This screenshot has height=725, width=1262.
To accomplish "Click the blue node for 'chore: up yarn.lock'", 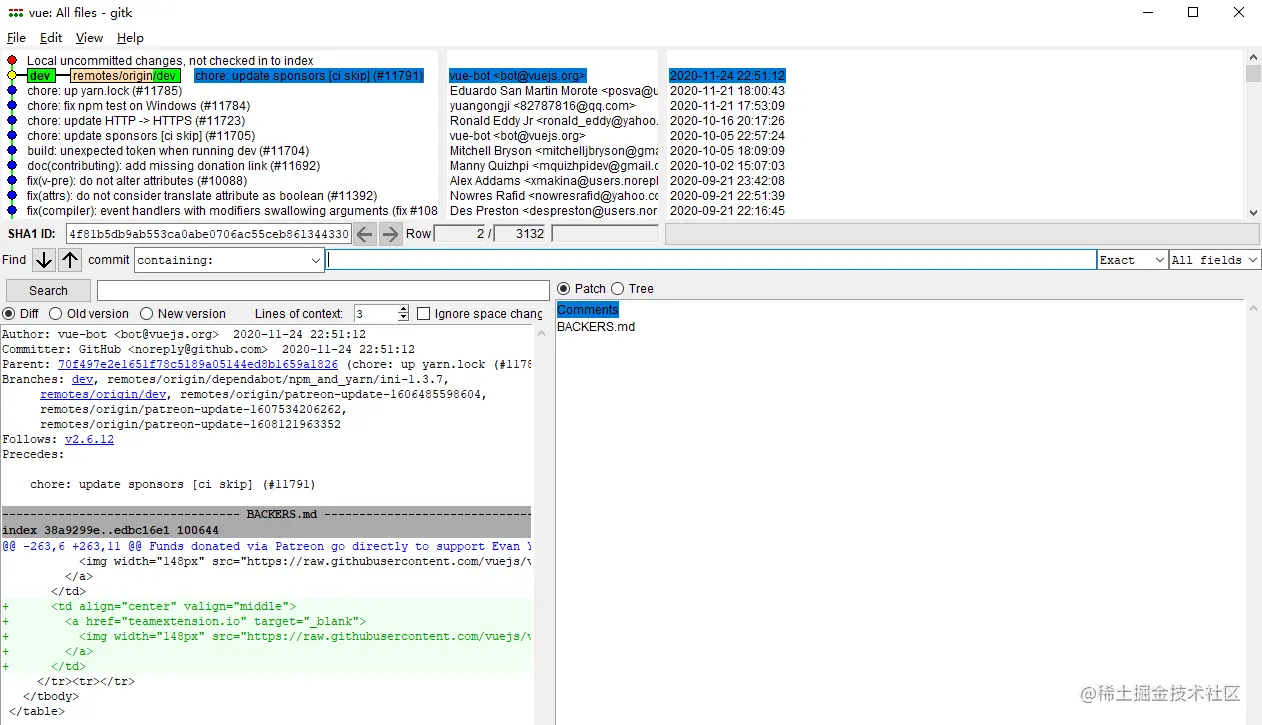I will tap(12, 91).
